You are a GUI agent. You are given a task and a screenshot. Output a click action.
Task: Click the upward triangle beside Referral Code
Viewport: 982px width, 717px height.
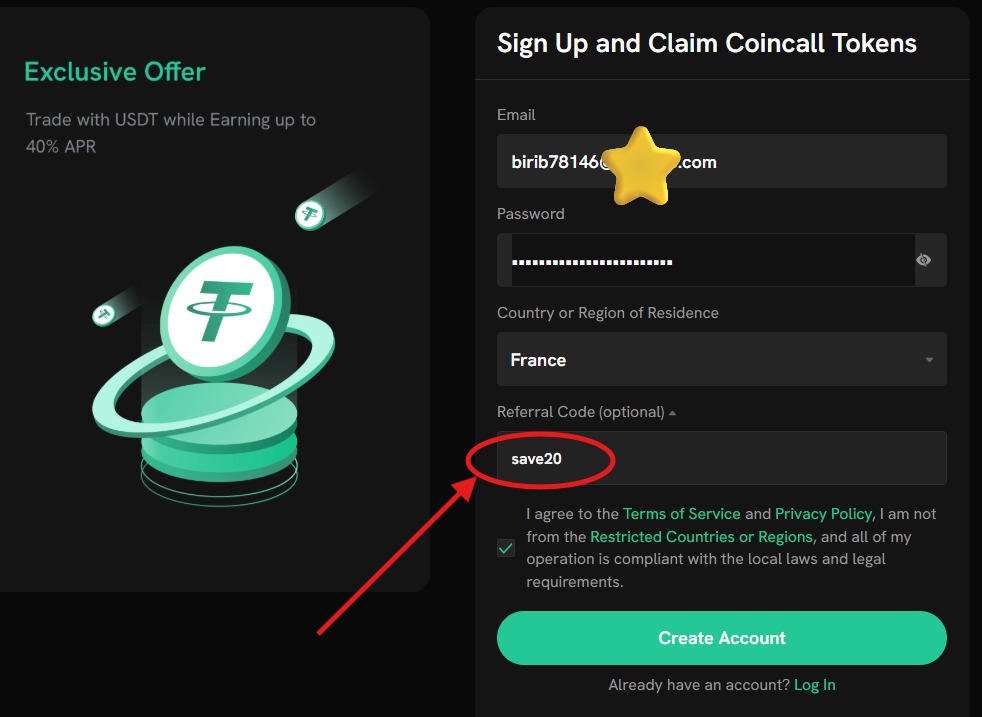(x=672, y=411)
